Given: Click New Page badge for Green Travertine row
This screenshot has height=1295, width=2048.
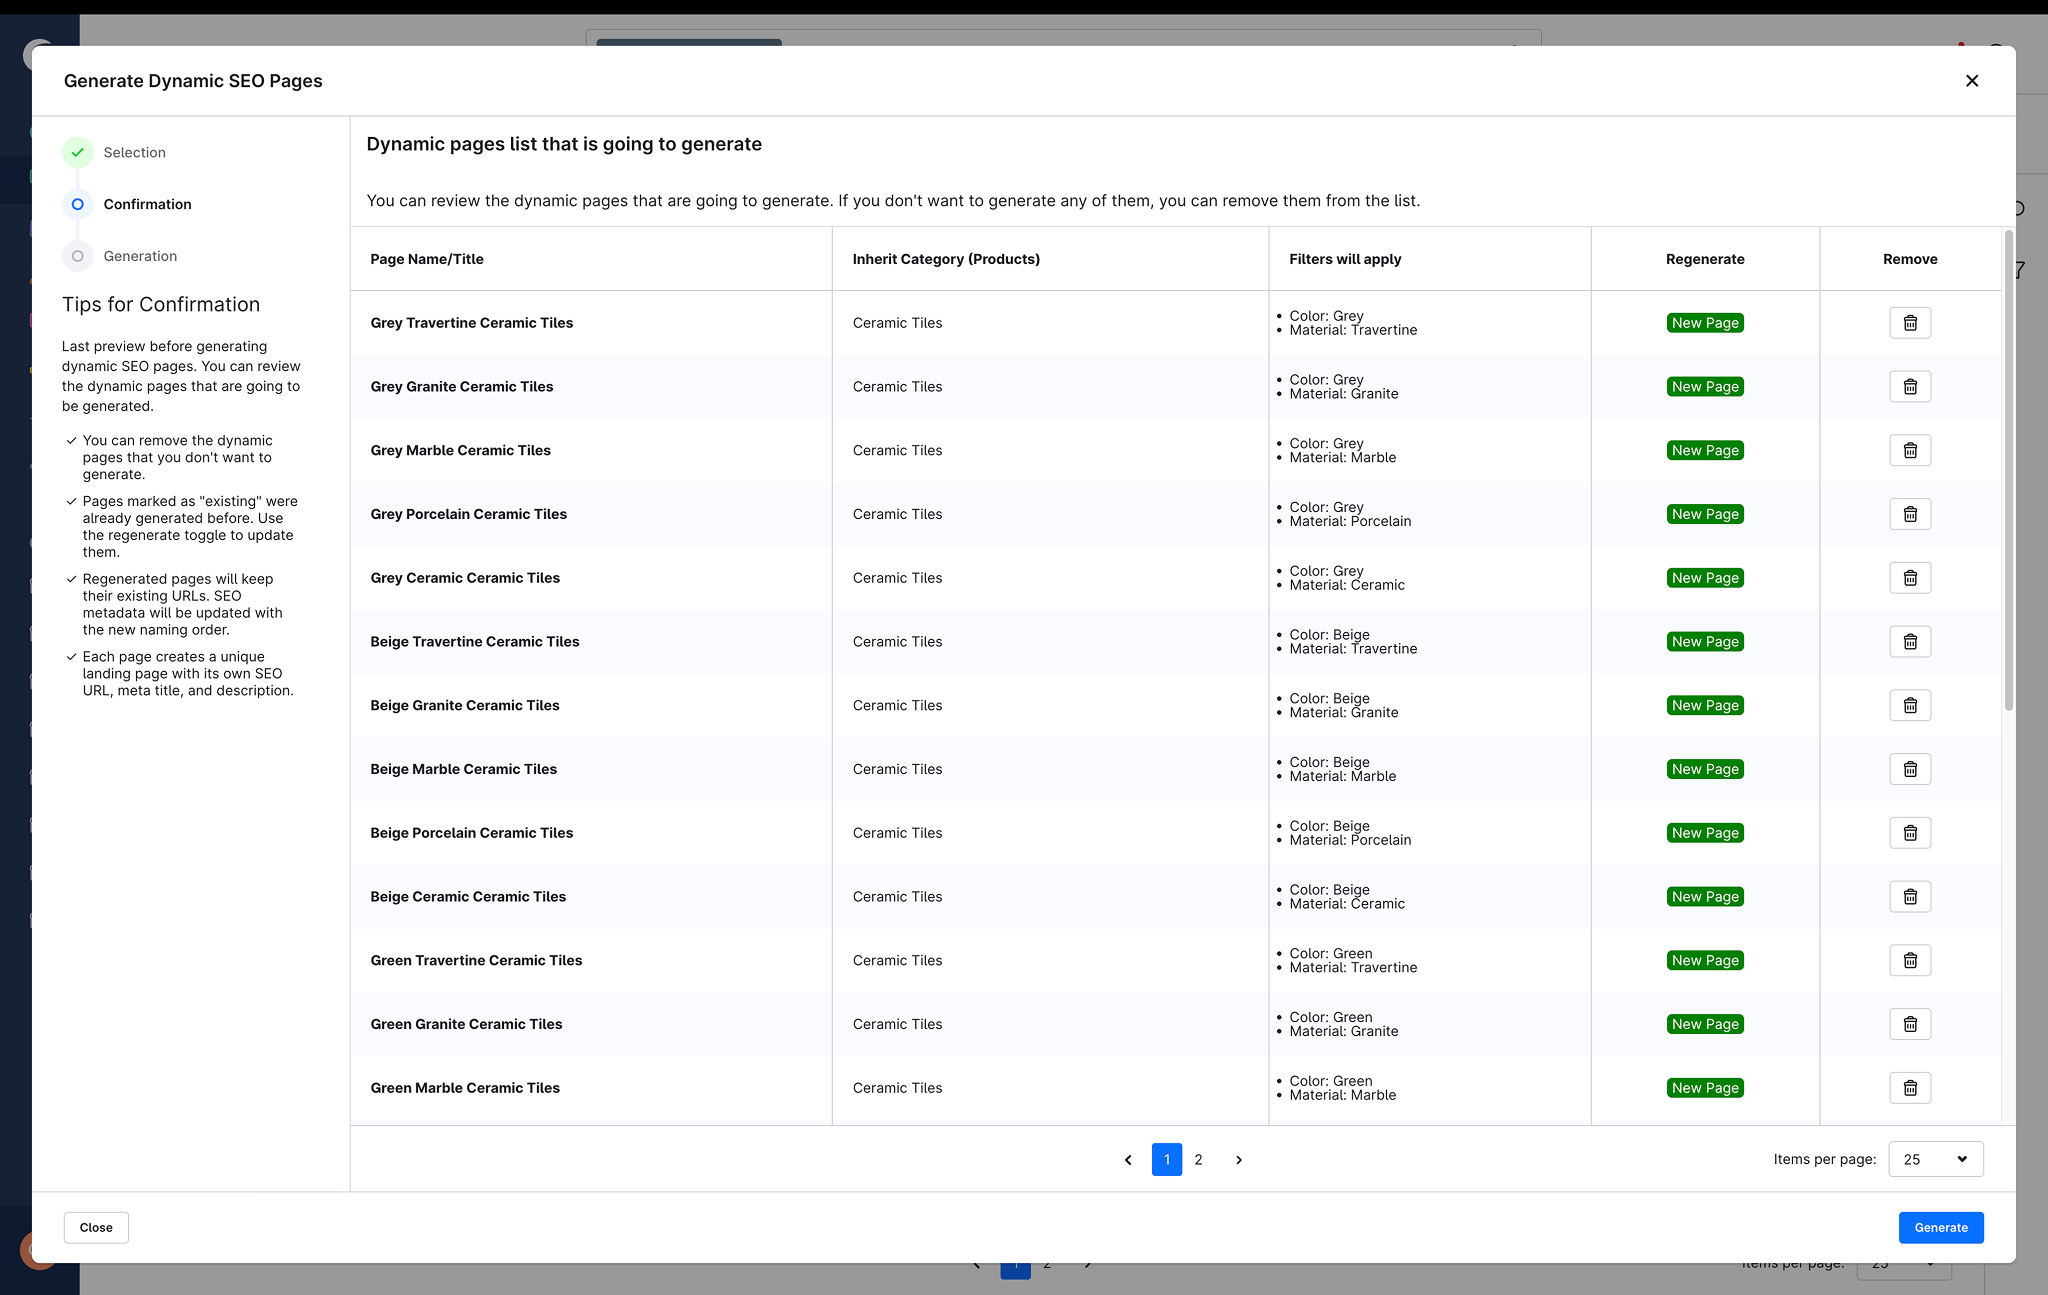Looking at the screenshot, I should coord(1705,961).
